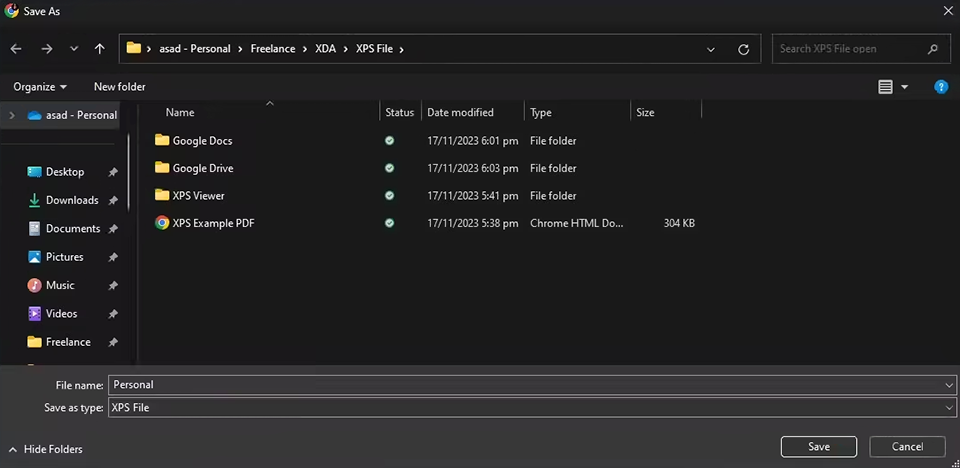
Task: Click the pin icon beside Downloads
Action: click(113, 201)
